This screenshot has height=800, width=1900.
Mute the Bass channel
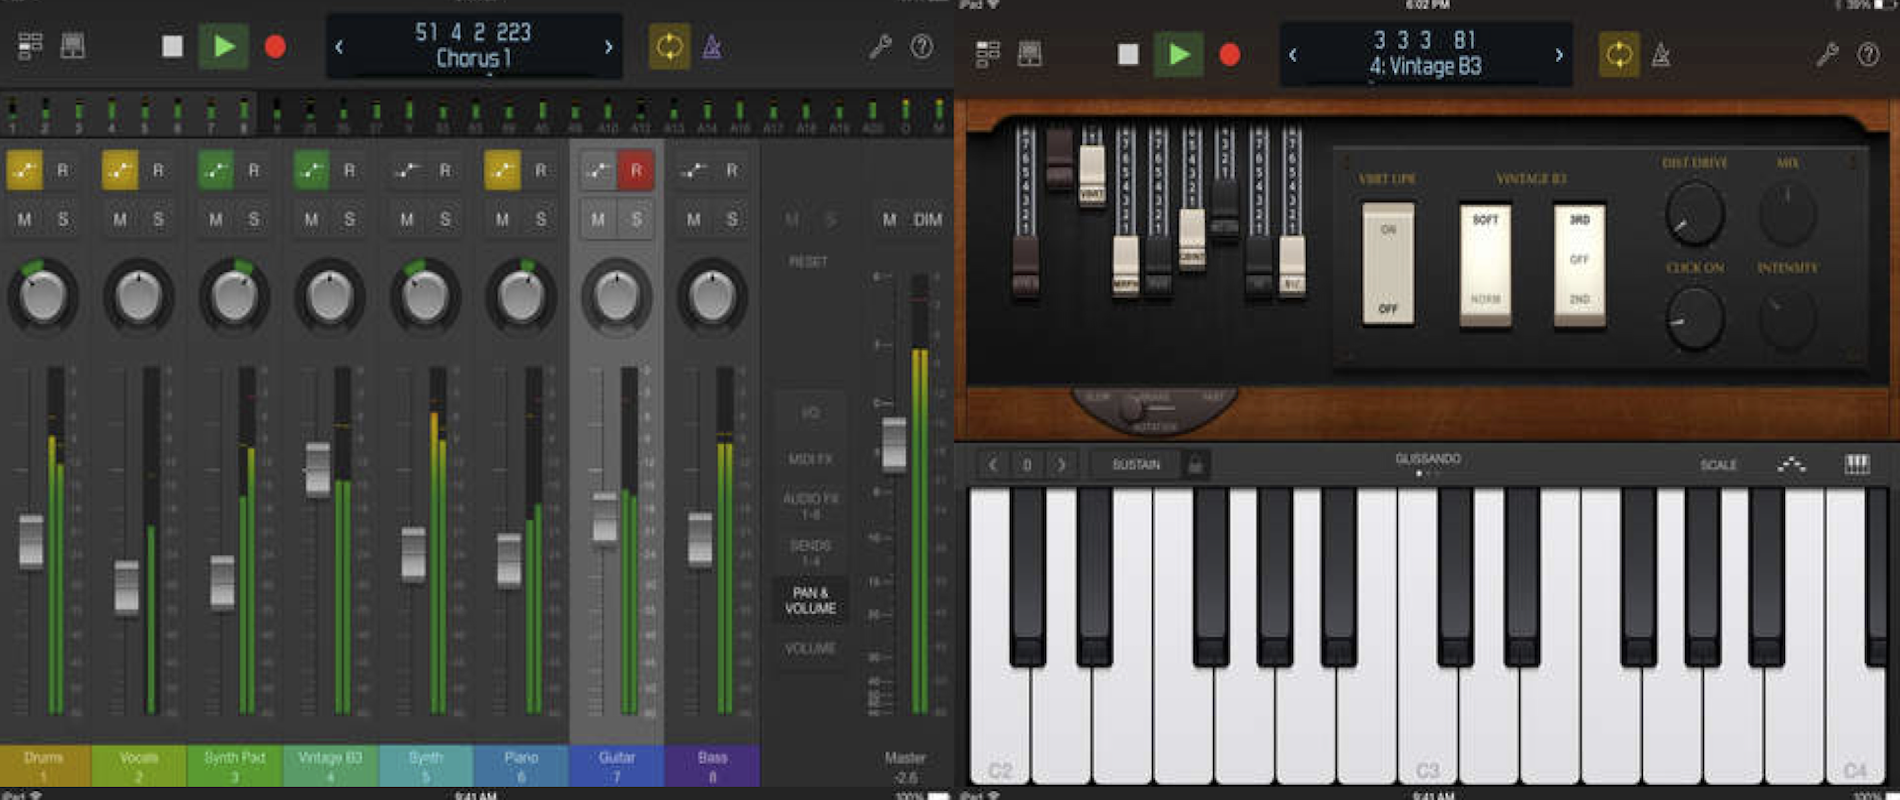(693, 219)
